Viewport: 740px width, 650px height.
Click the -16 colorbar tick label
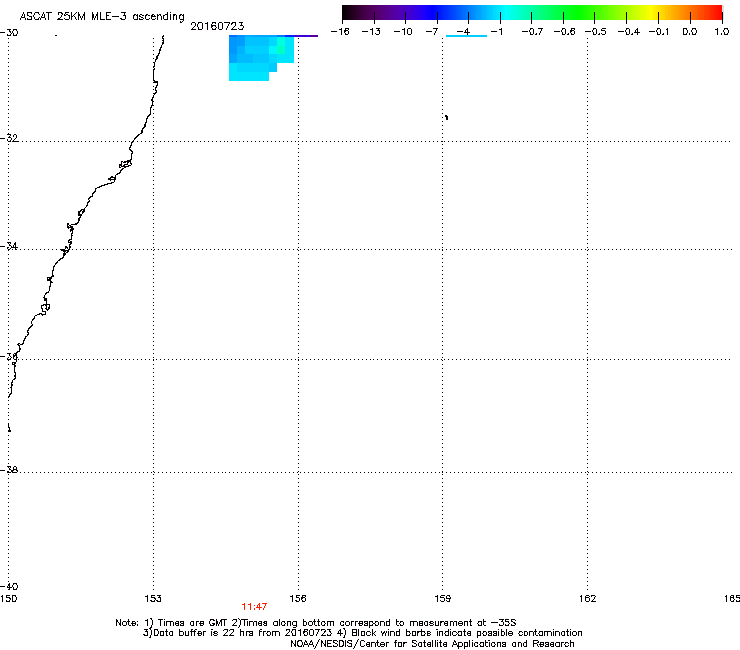pos(340,32)
